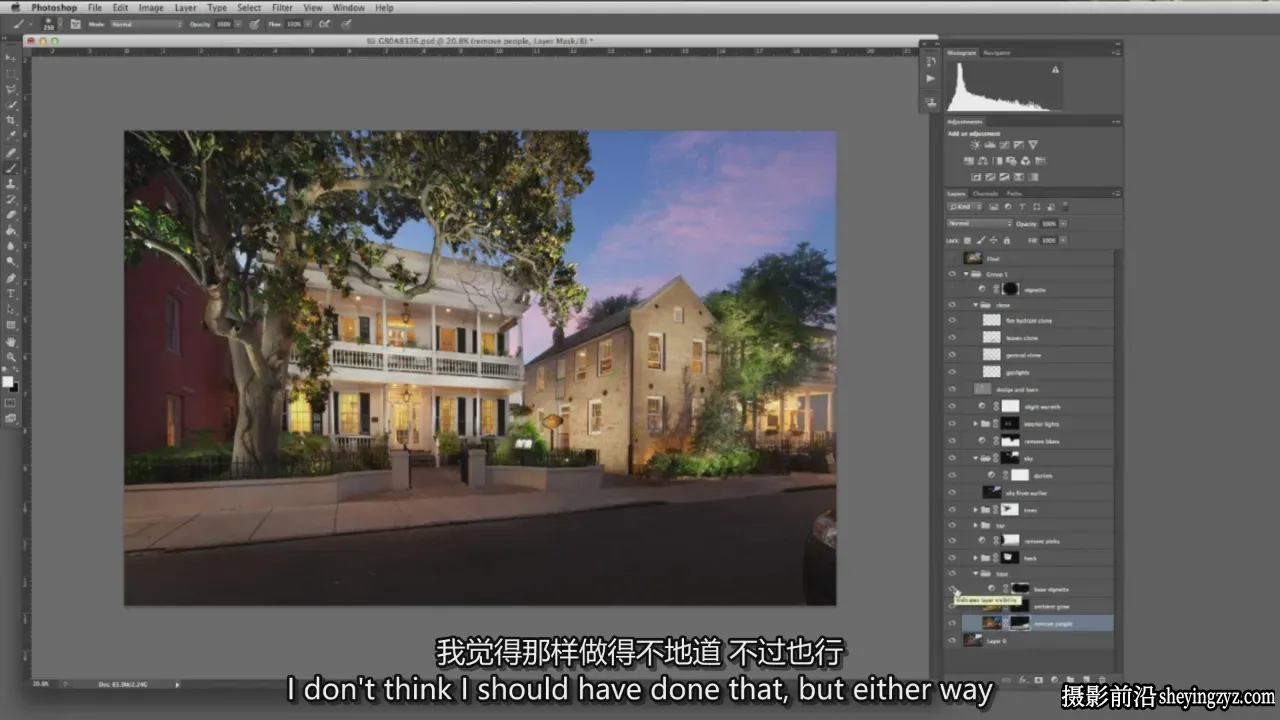This screenshot has width=1280, height=720.
Task: Collapse the sky group
Action: (976, 458)
